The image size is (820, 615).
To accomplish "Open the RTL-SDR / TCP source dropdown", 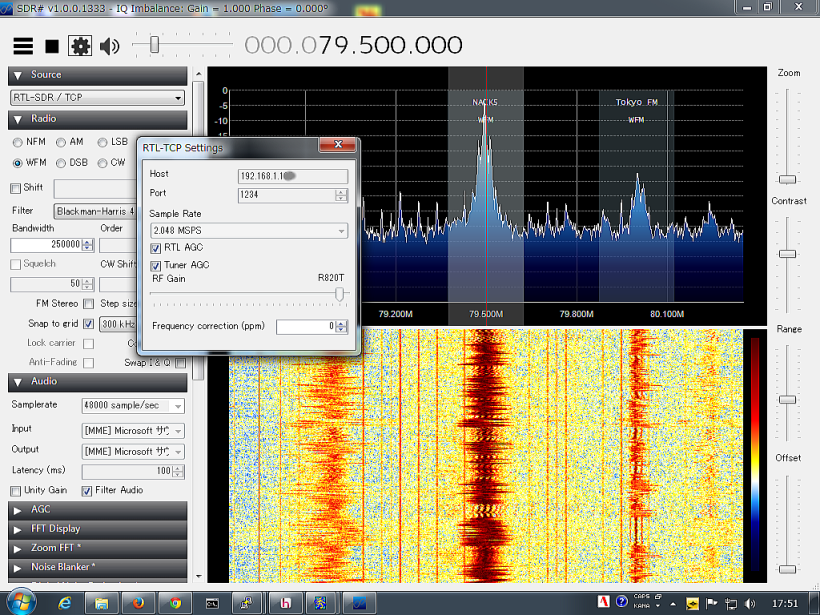I will point(98,97).
